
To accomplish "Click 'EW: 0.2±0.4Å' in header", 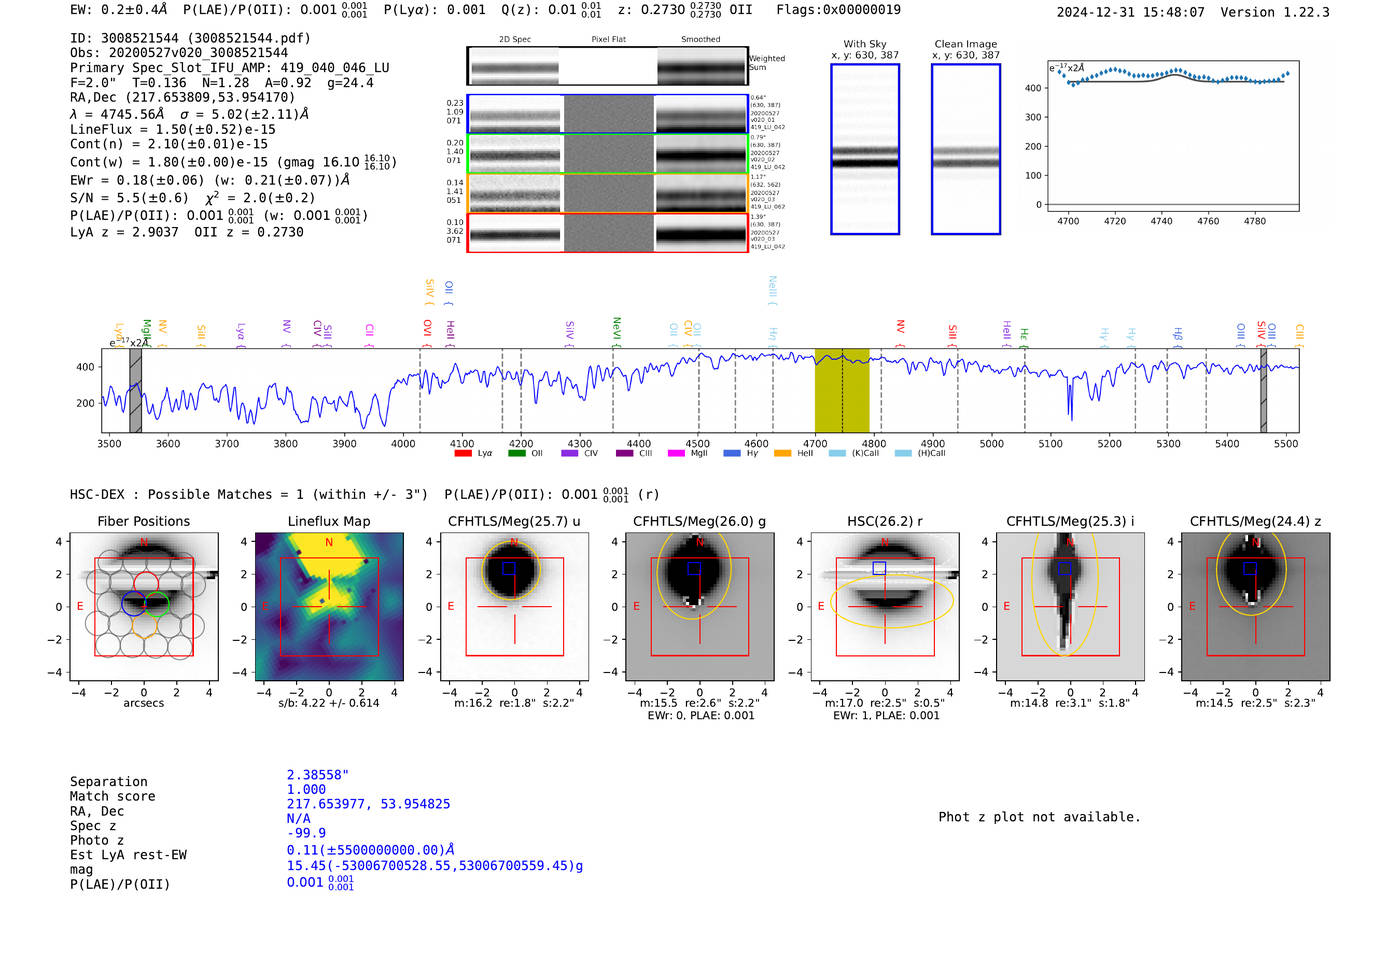I will click(x=119, y=10).
